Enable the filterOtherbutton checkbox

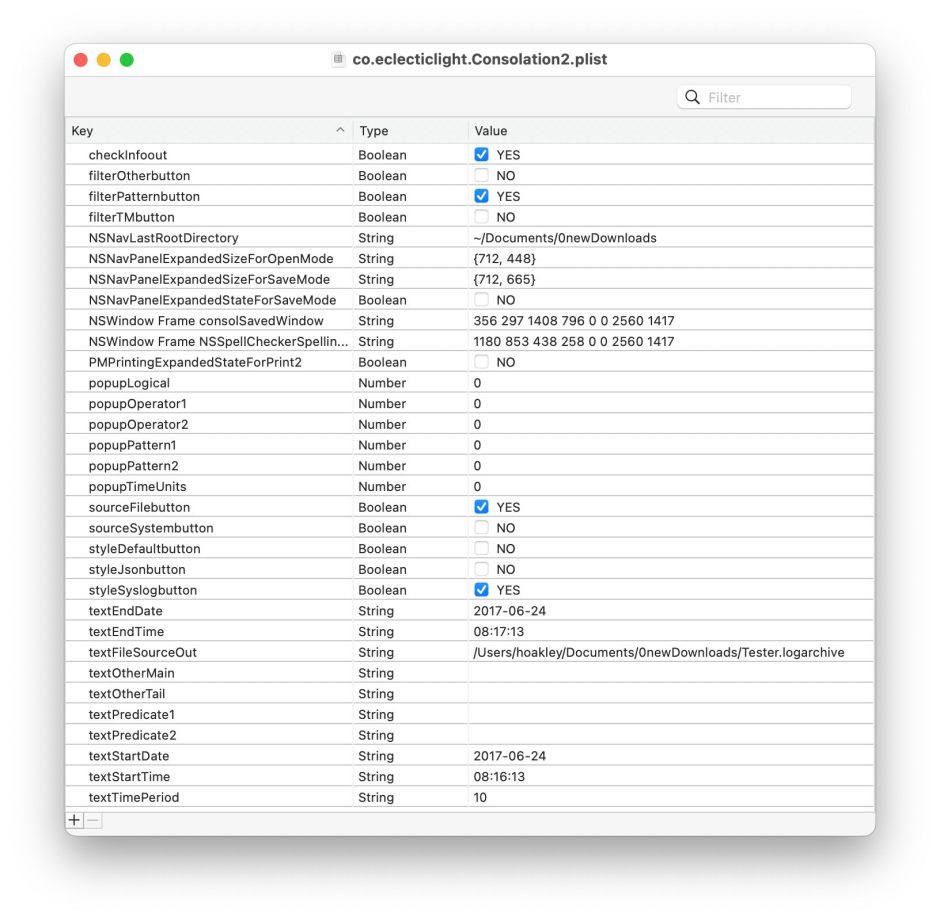(481, 175)
